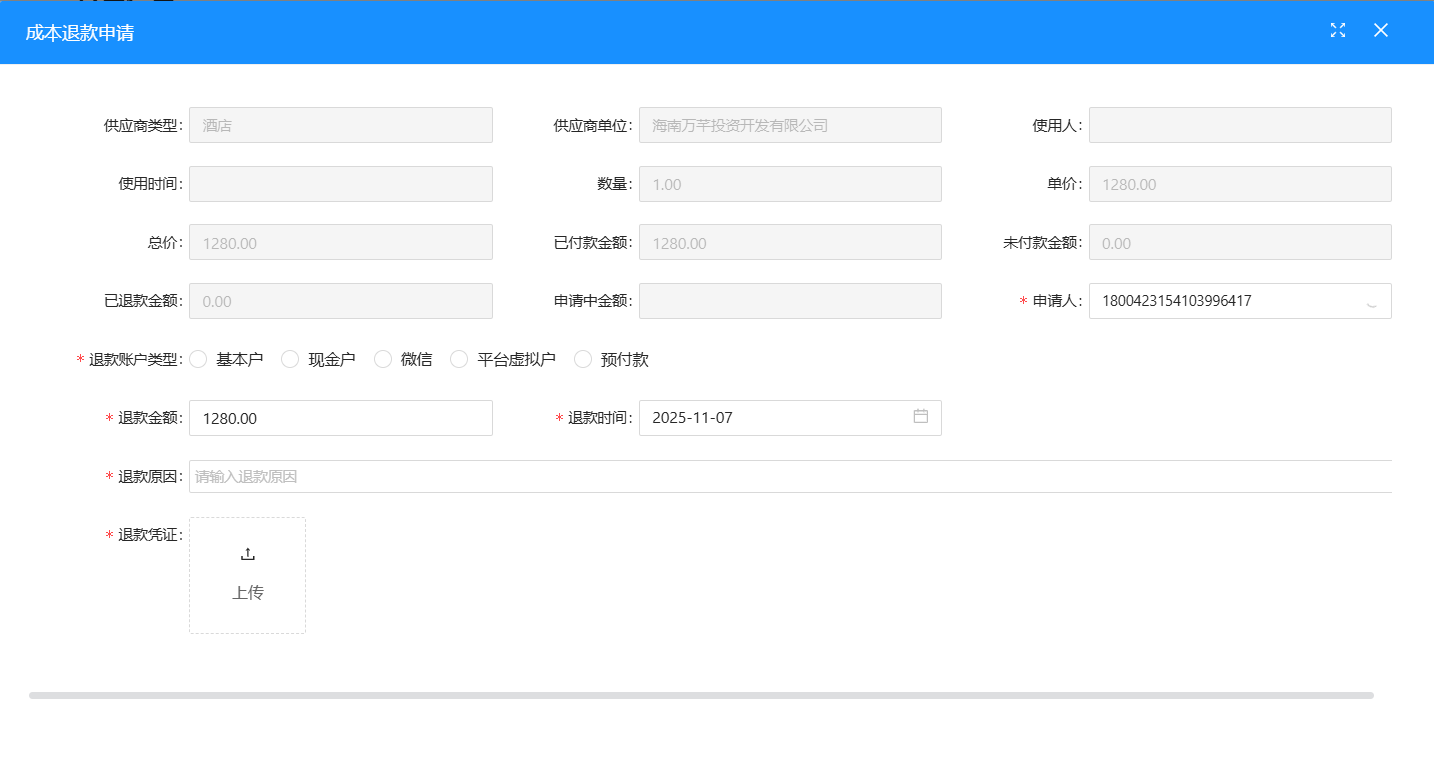Image resolution: width=1434 pixels, height=765 pixels.
Task: Select 平台虚拟户 refund account type
Action: [458, 359]
